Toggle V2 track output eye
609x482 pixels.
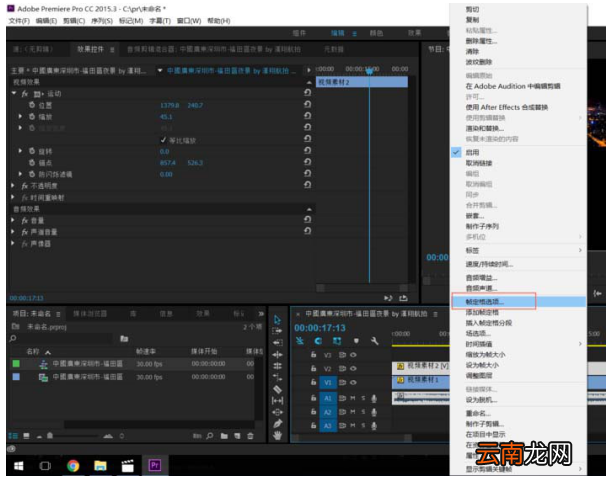[353, 368]
